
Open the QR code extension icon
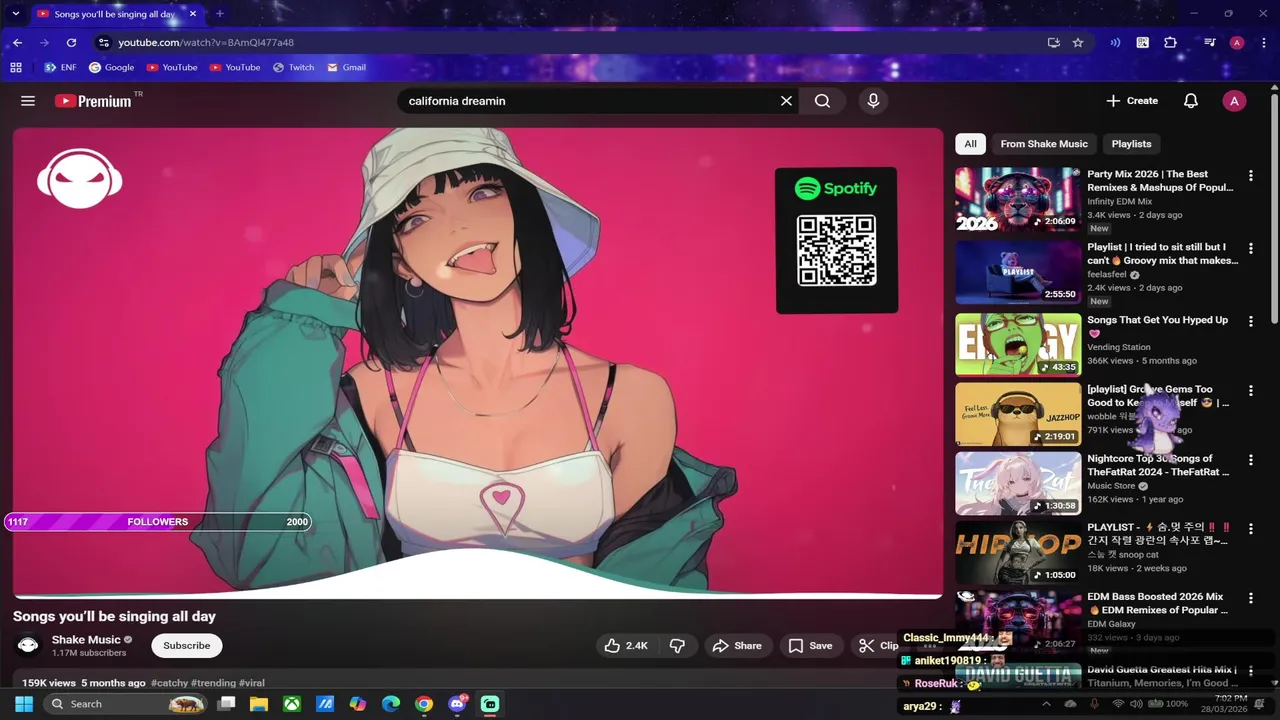click(x=1143, y=43)
